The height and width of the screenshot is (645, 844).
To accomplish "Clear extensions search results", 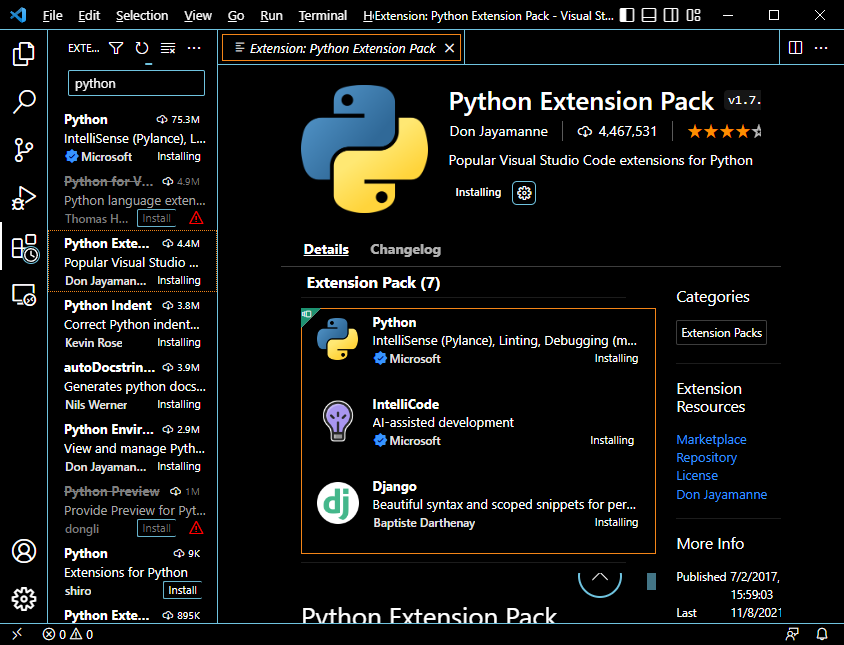I will coord(168,48).
